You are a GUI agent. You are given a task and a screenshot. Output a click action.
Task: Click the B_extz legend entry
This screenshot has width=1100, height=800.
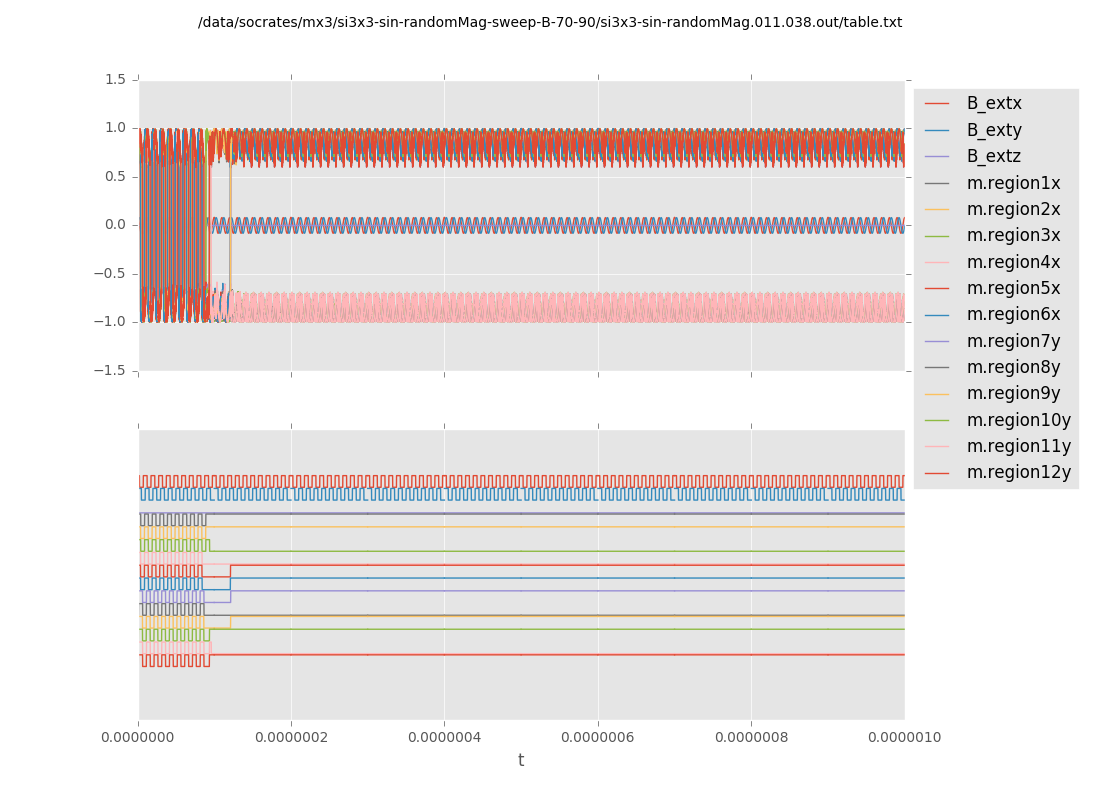[x=993, y=157]
